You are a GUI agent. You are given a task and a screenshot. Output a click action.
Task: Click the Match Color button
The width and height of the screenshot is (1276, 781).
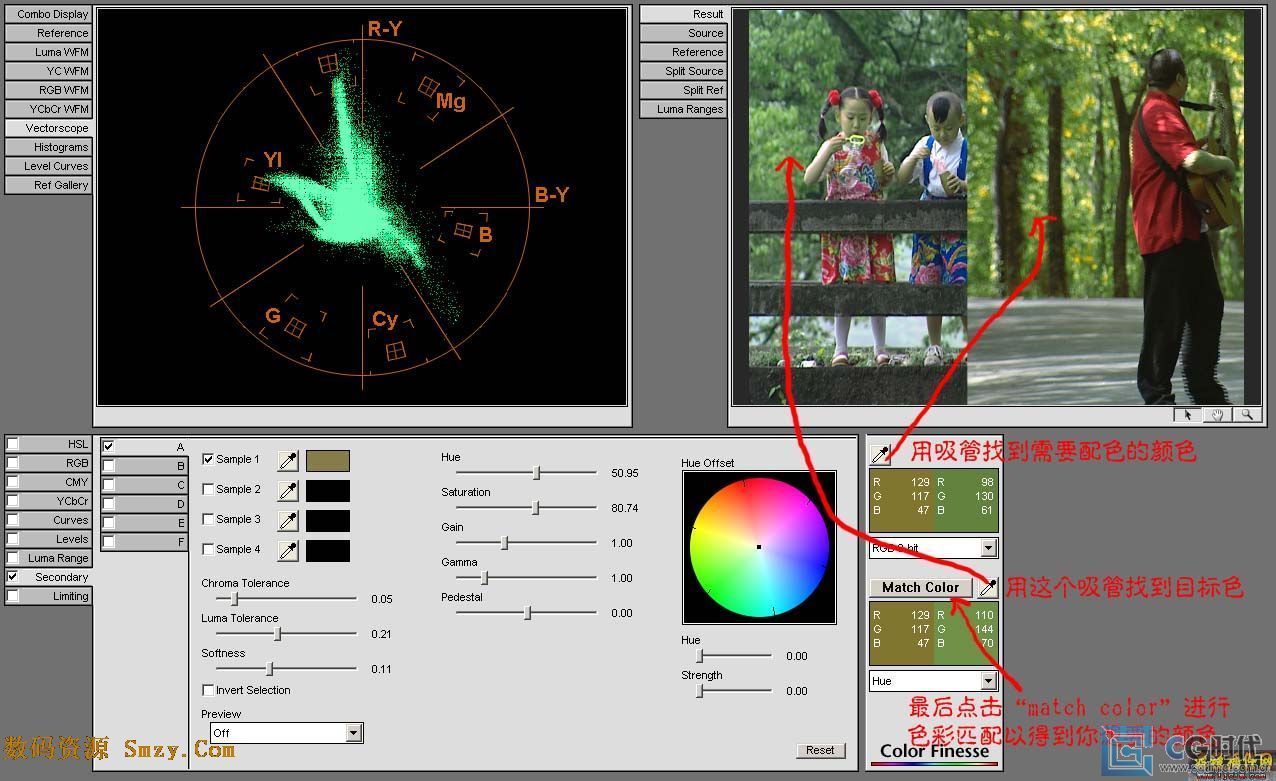921,587
